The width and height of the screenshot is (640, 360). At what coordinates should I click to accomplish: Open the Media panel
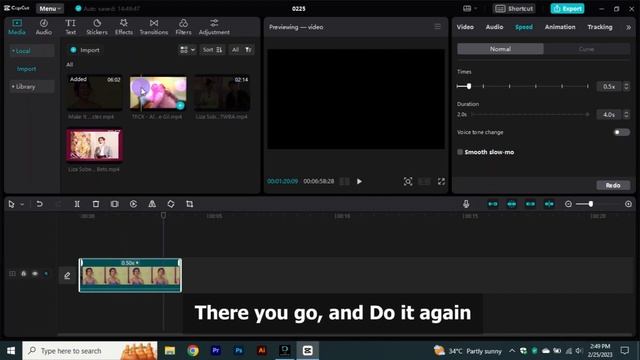coord(17,27)
